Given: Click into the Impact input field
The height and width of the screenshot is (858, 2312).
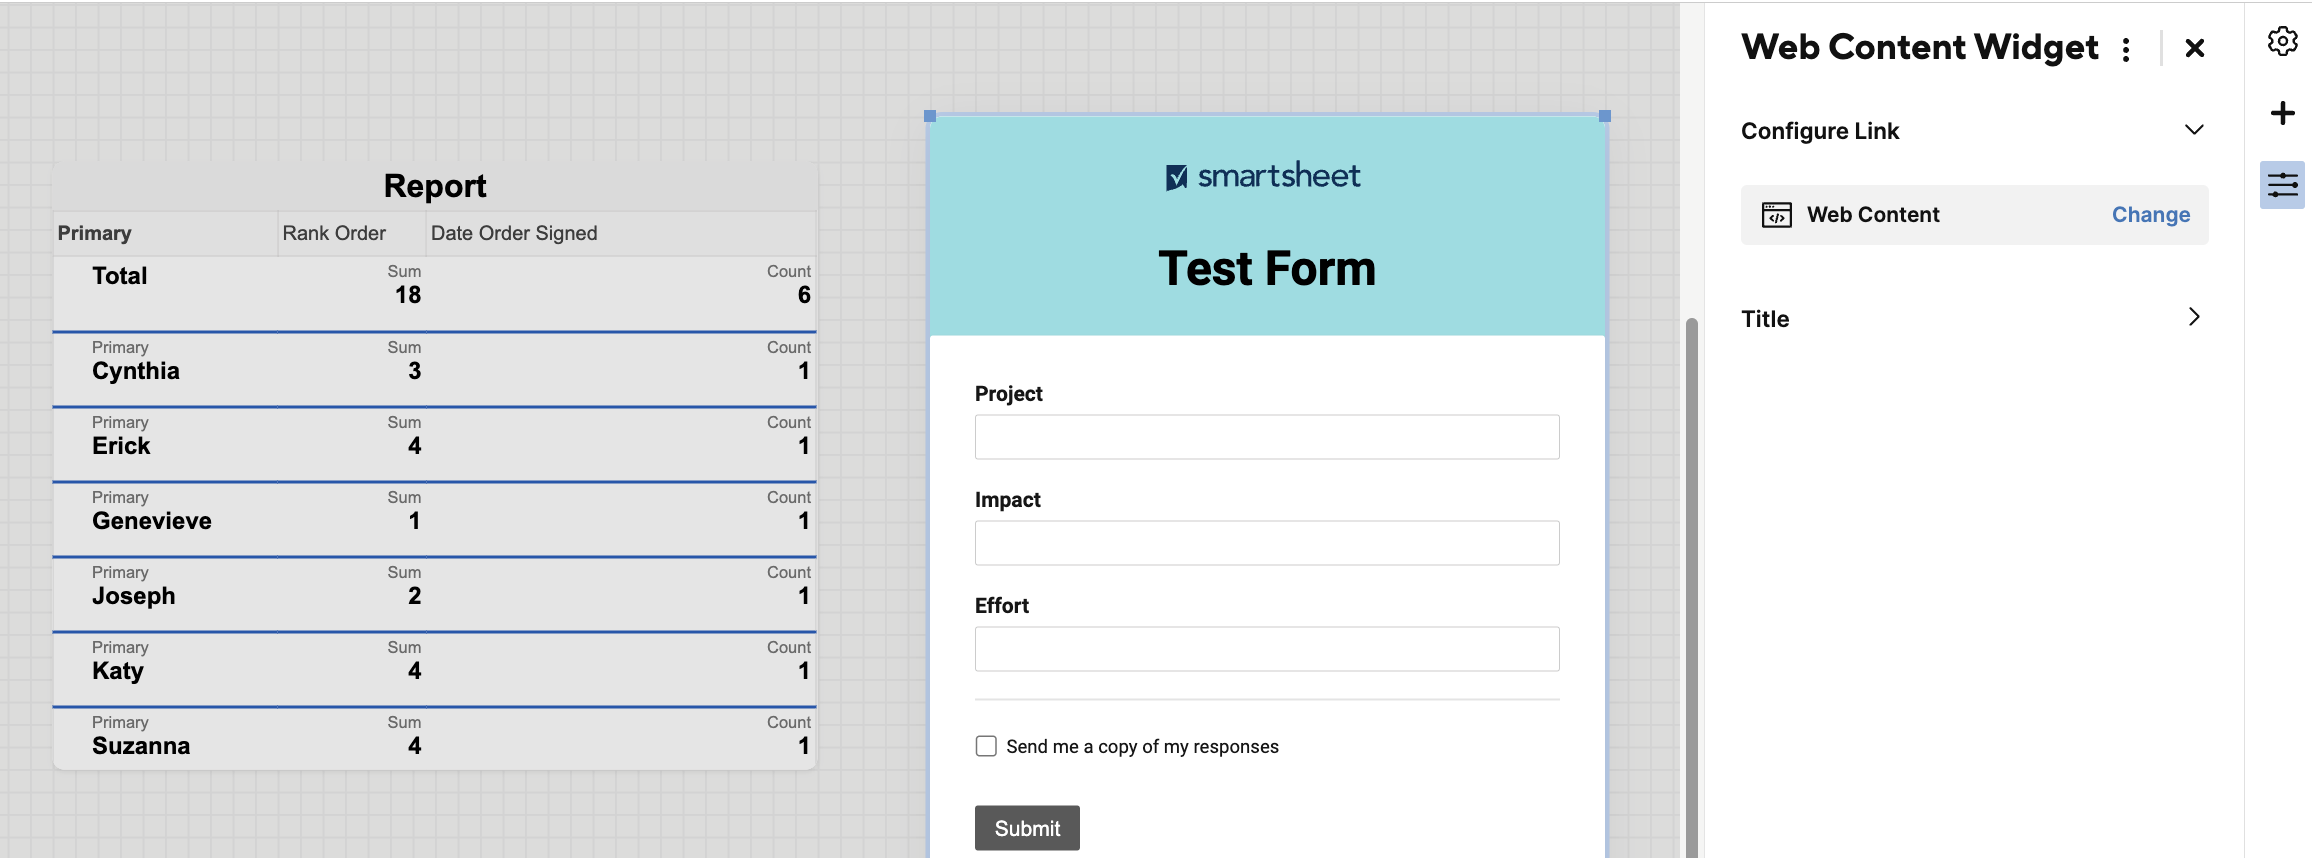Looking at the screenshot, I should (x=1267, y=543).
